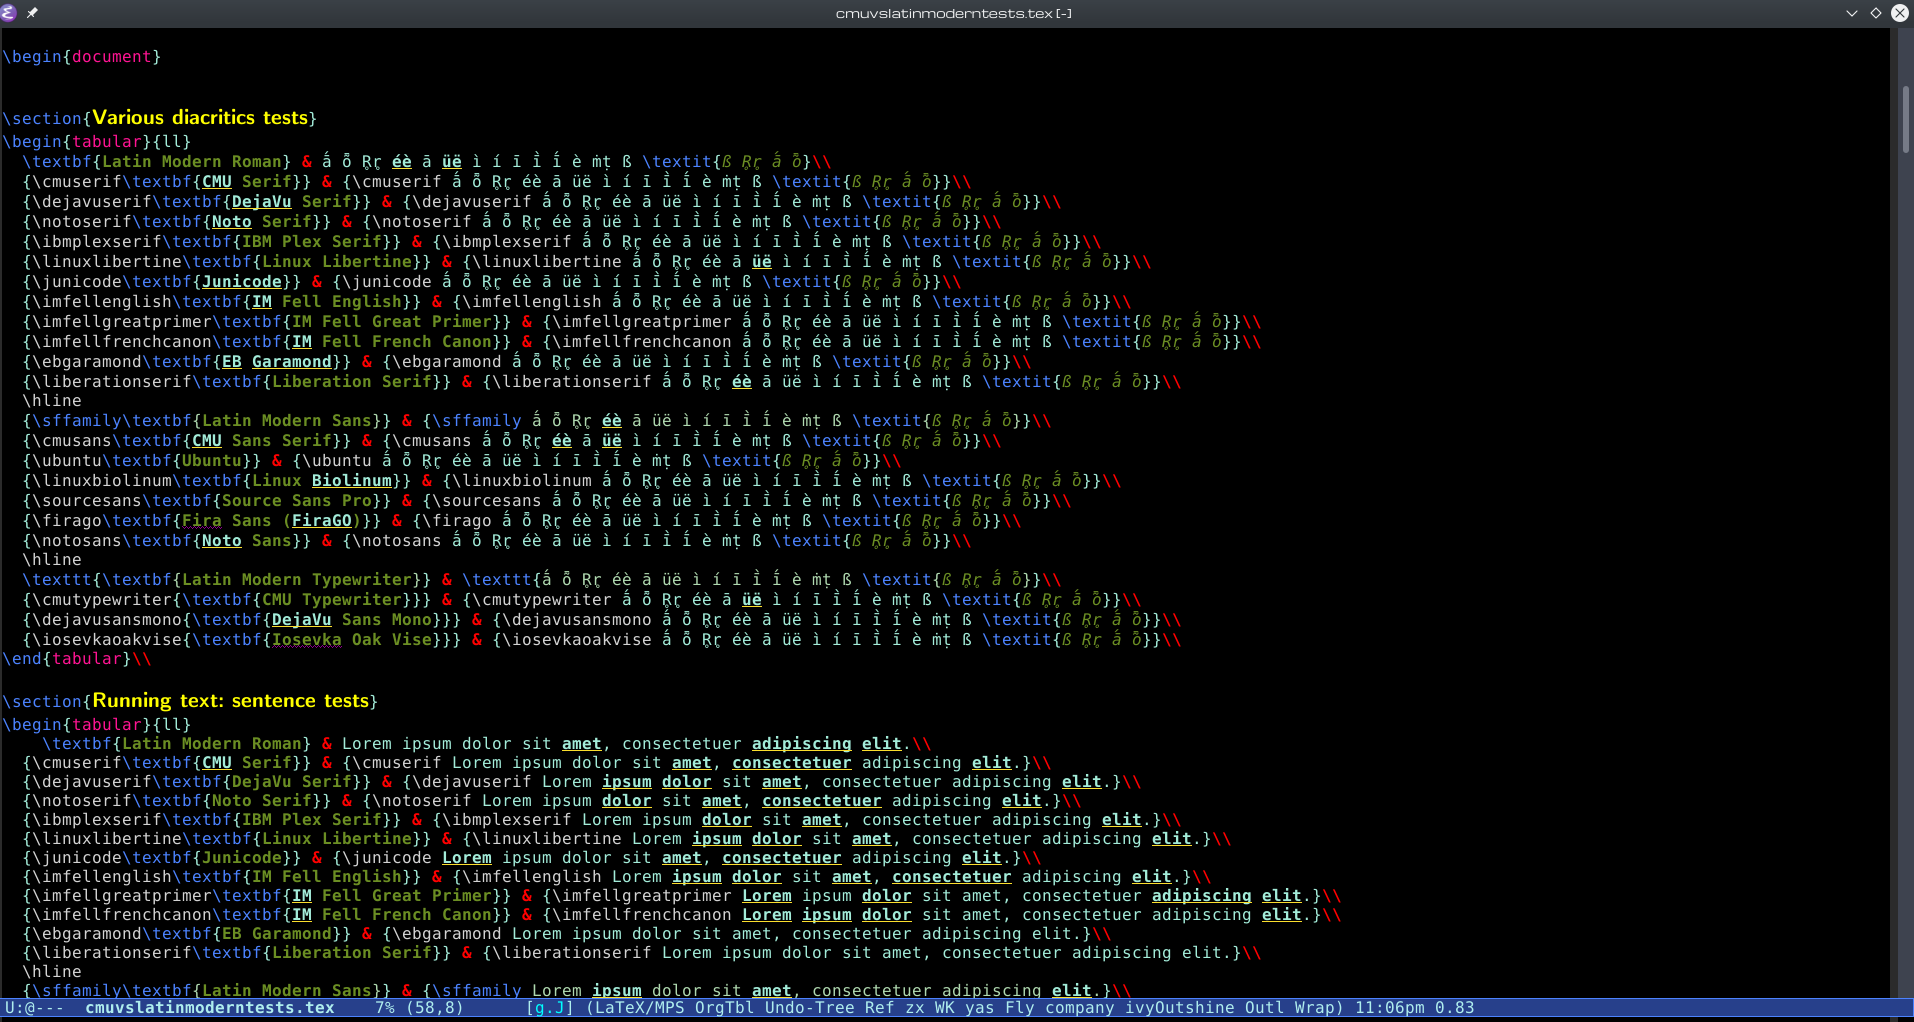Click the '\end{tabular}\\' line
Image resolution: width=1914 pixels, height=1022 pixels.
77,659
